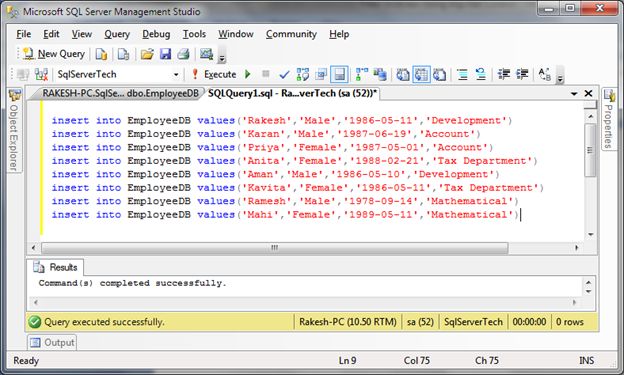624x375 pixels.
Task: Open the Query menu
Action: pyautogui.click(x=117, y=34)
